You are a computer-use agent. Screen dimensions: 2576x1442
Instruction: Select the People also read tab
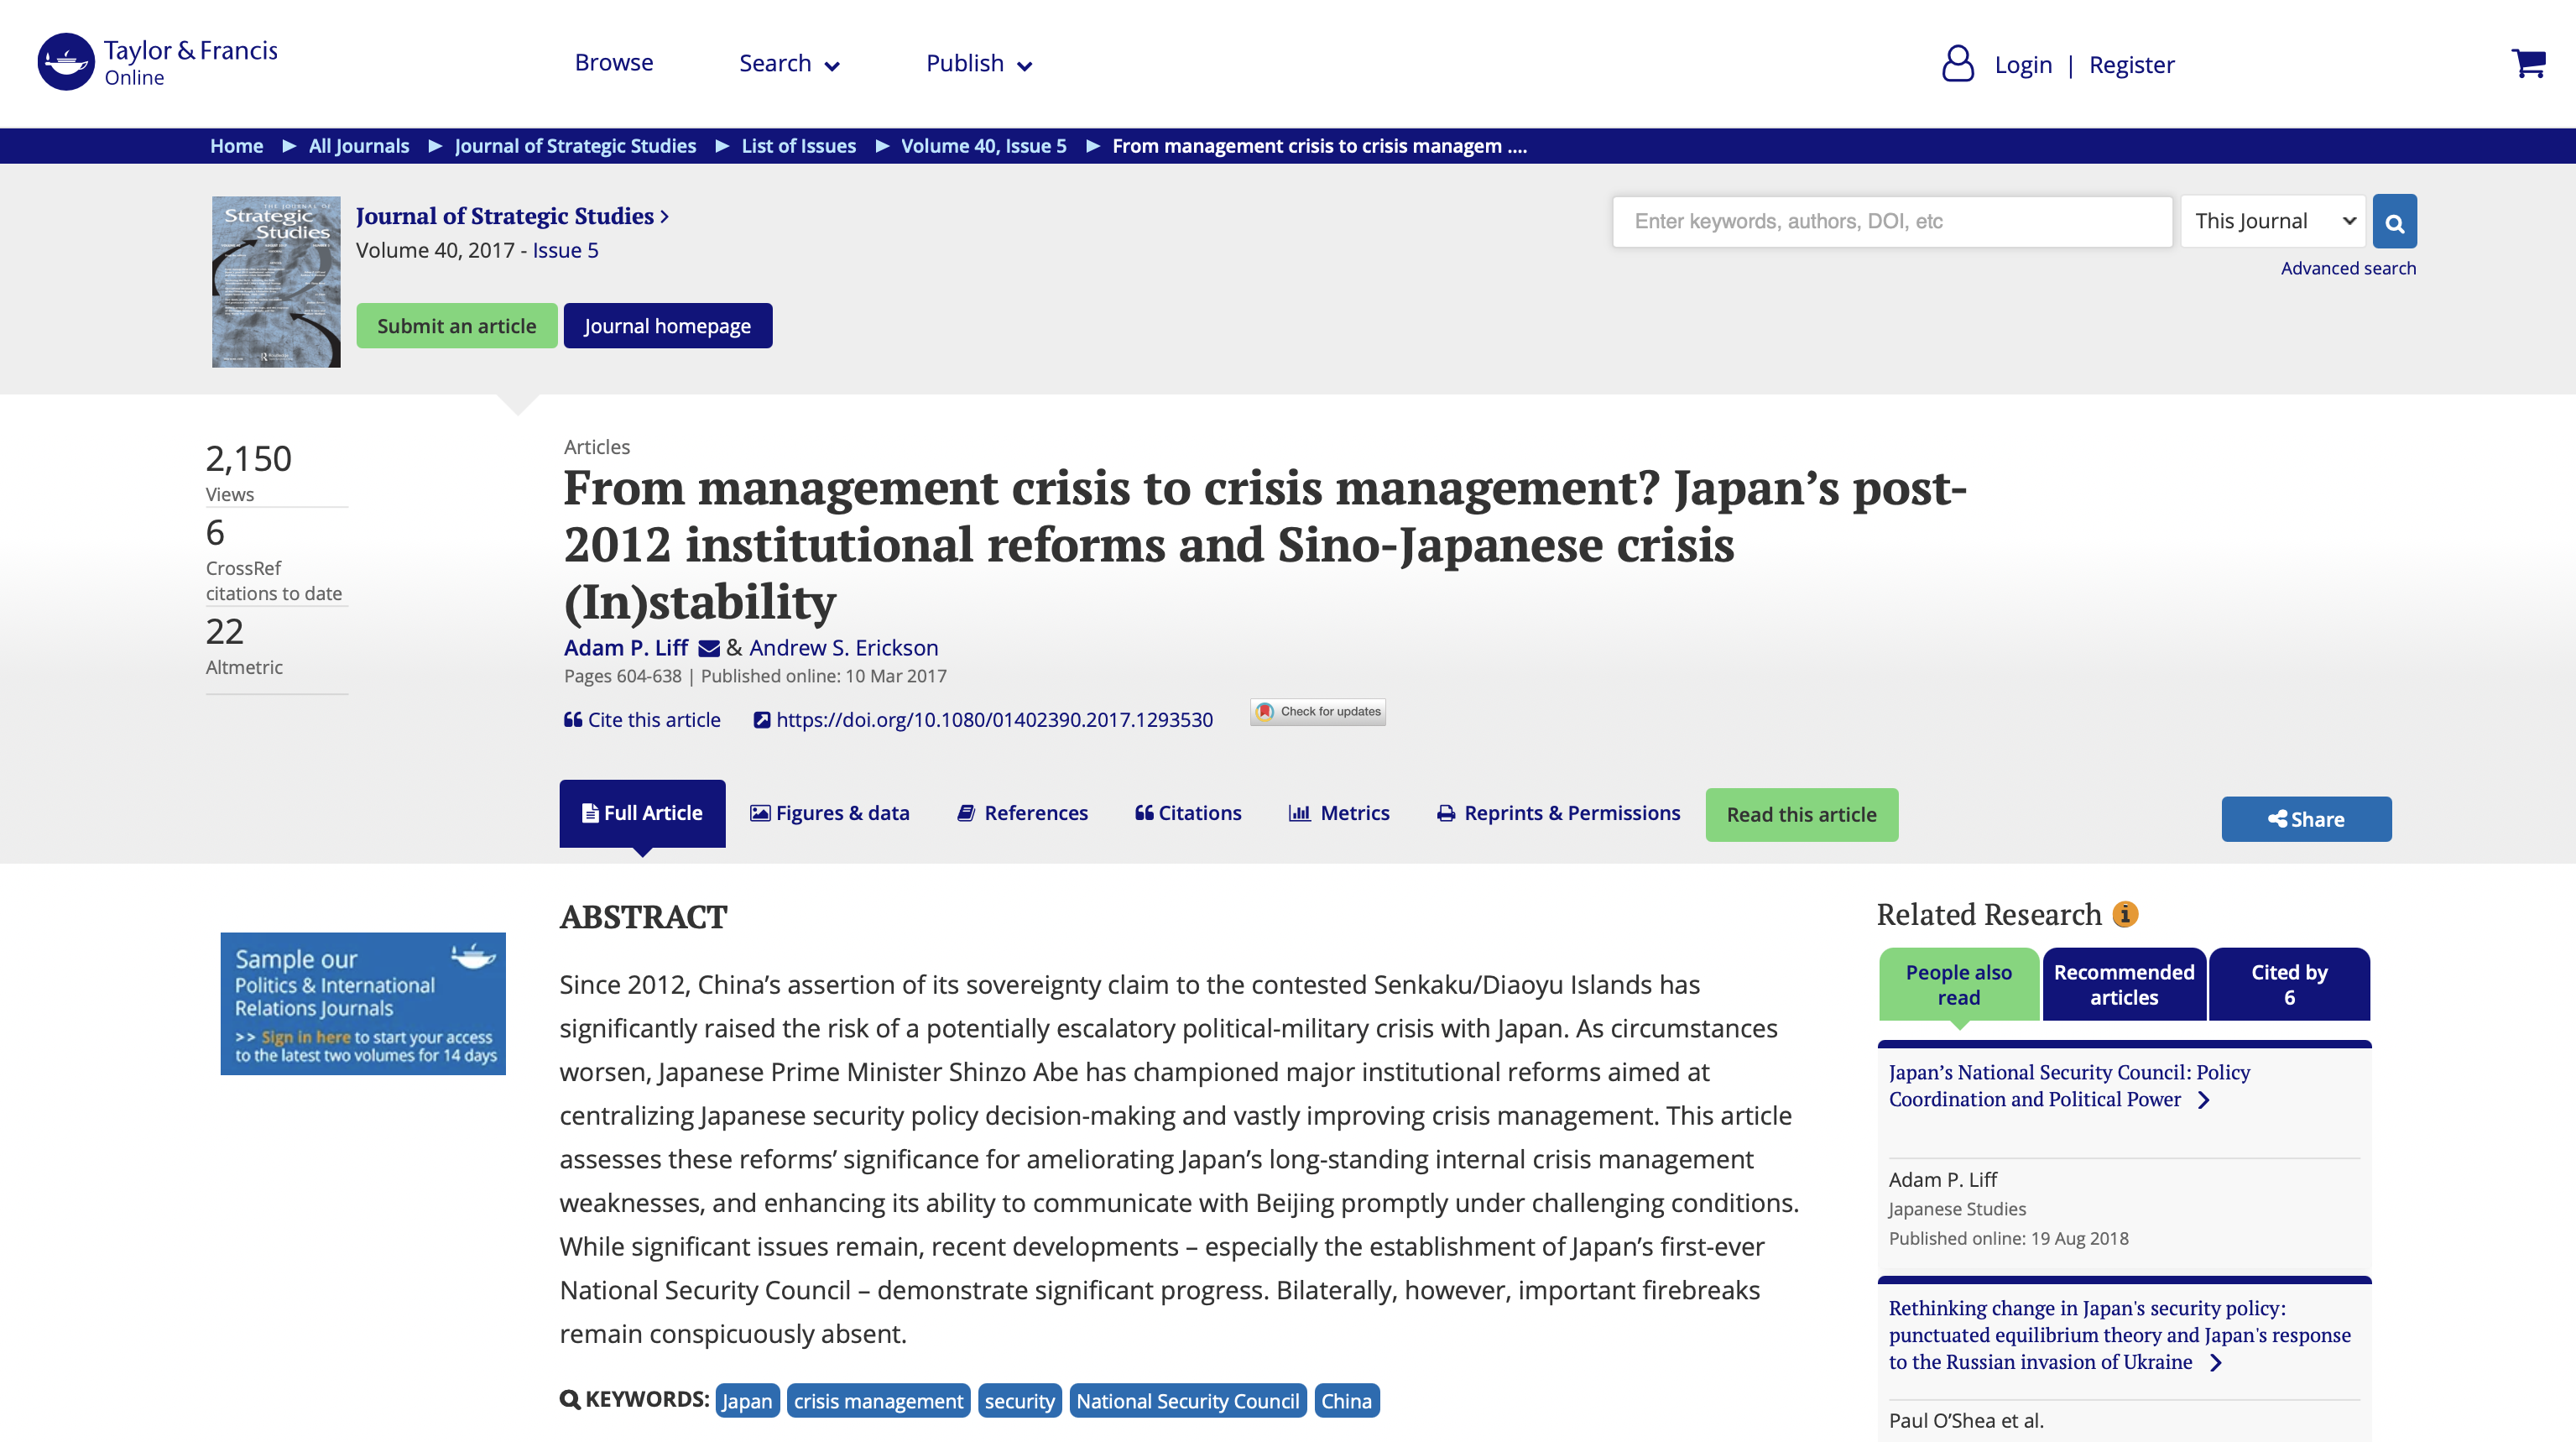tap(1958, 984)
